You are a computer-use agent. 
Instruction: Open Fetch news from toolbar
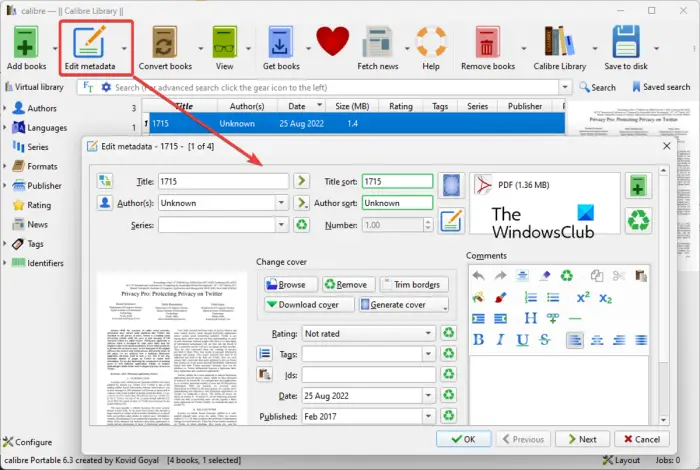[x=377, y=42]
